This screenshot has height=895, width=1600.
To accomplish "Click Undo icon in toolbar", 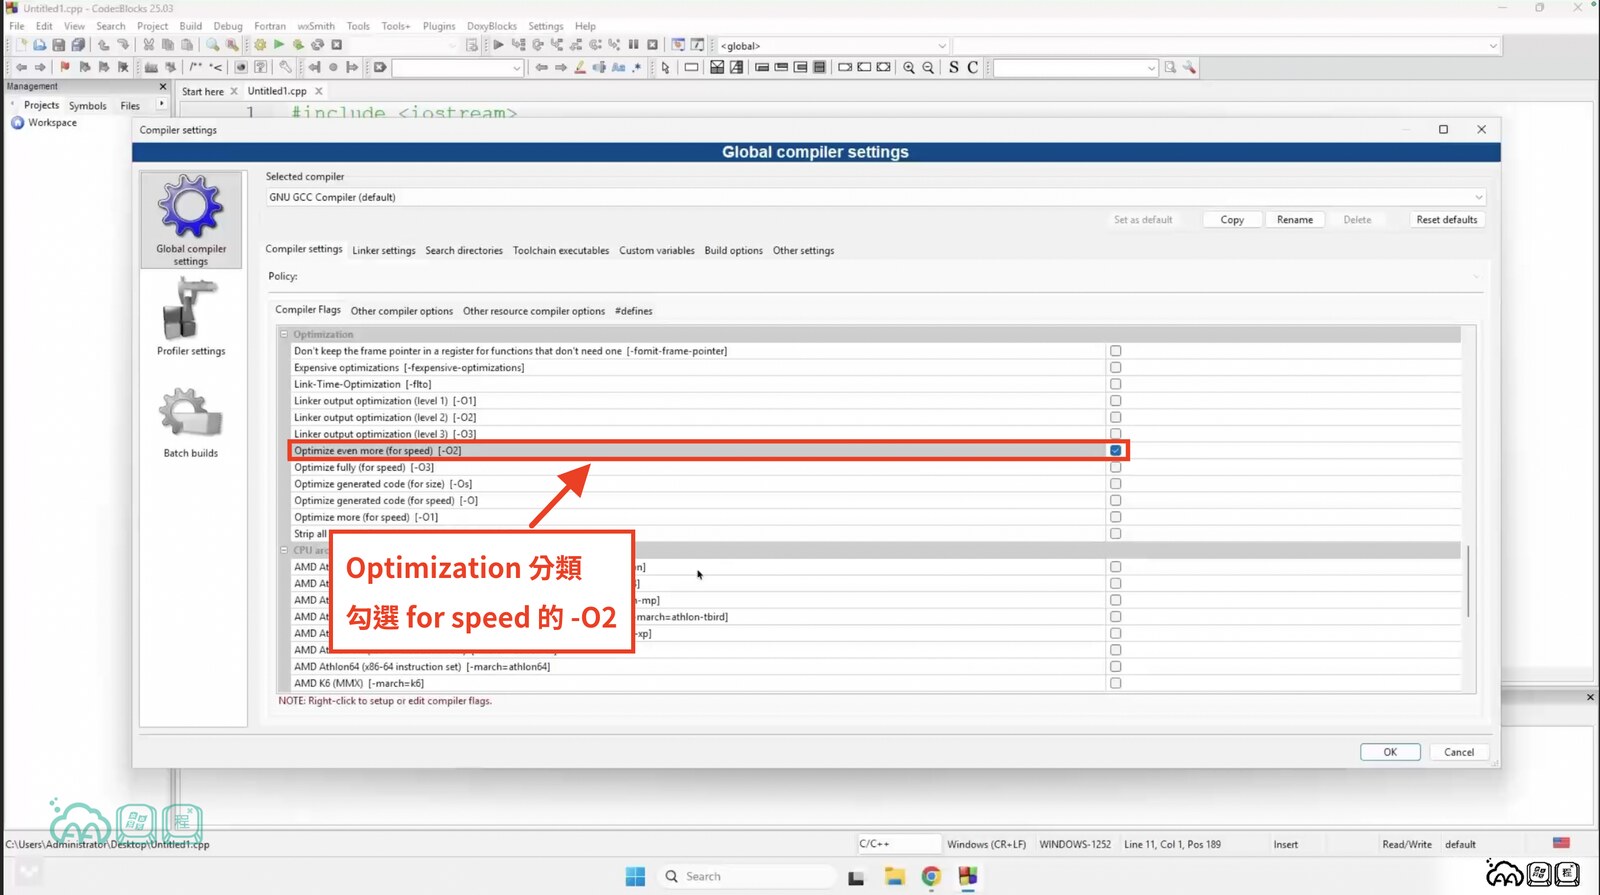I will coord(103,45).
